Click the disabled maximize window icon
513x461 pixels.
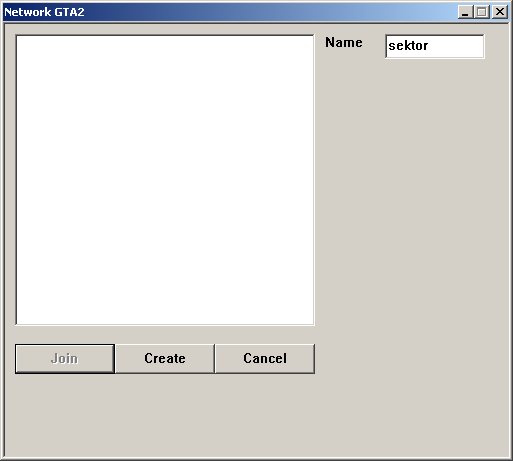(482, 12)
